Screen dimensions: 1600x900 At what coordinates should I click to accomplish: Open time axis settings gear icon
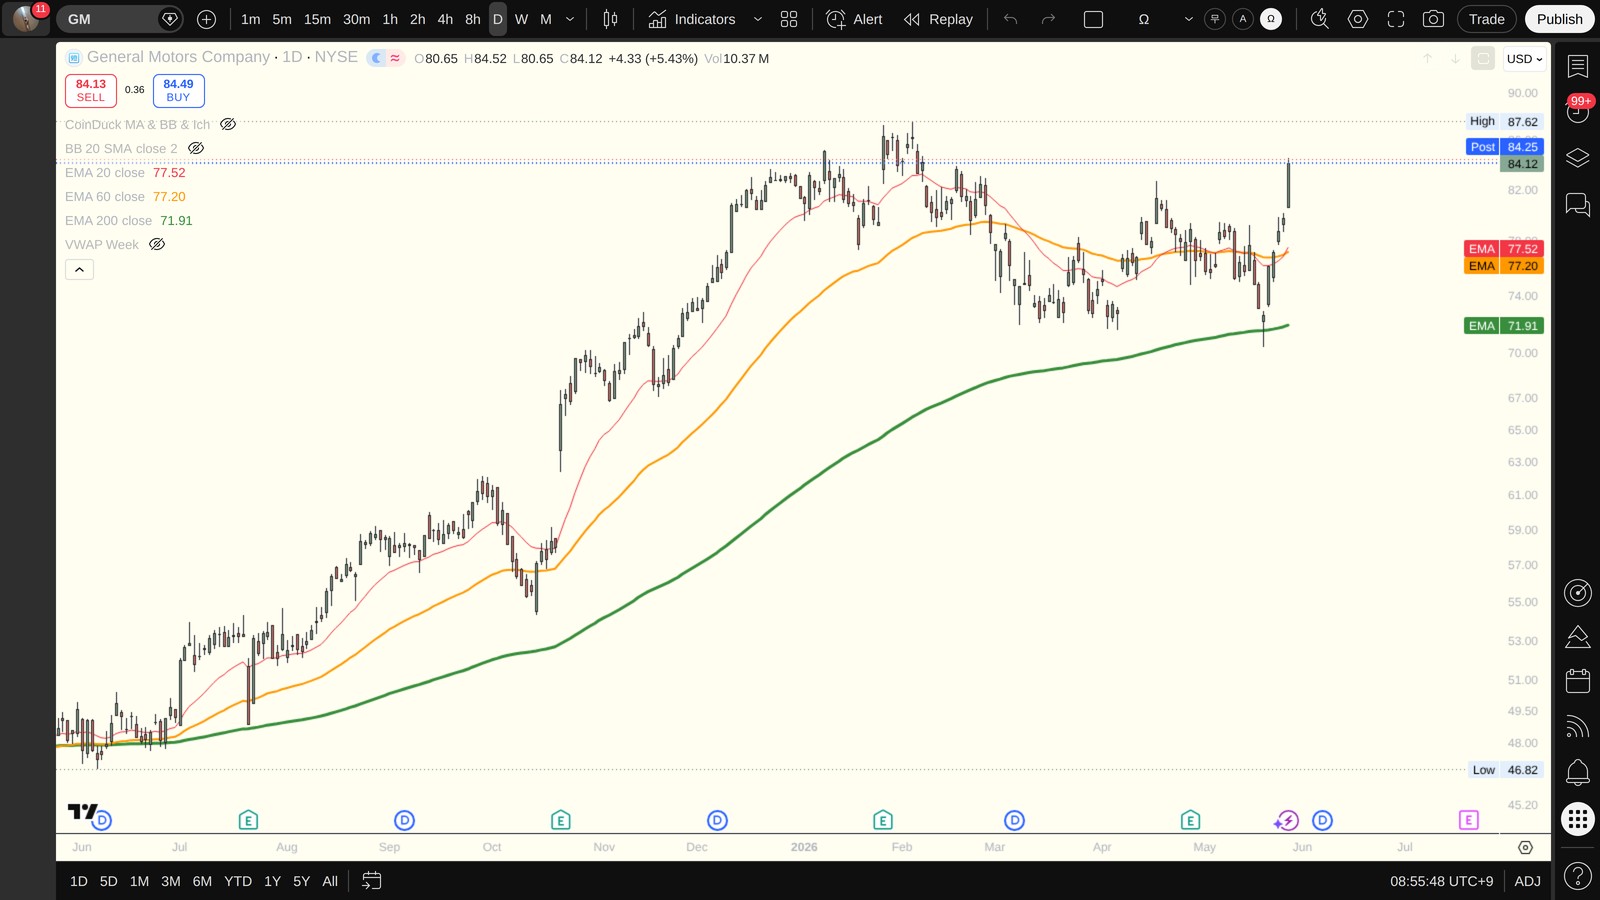click(x=1525, y=847)
